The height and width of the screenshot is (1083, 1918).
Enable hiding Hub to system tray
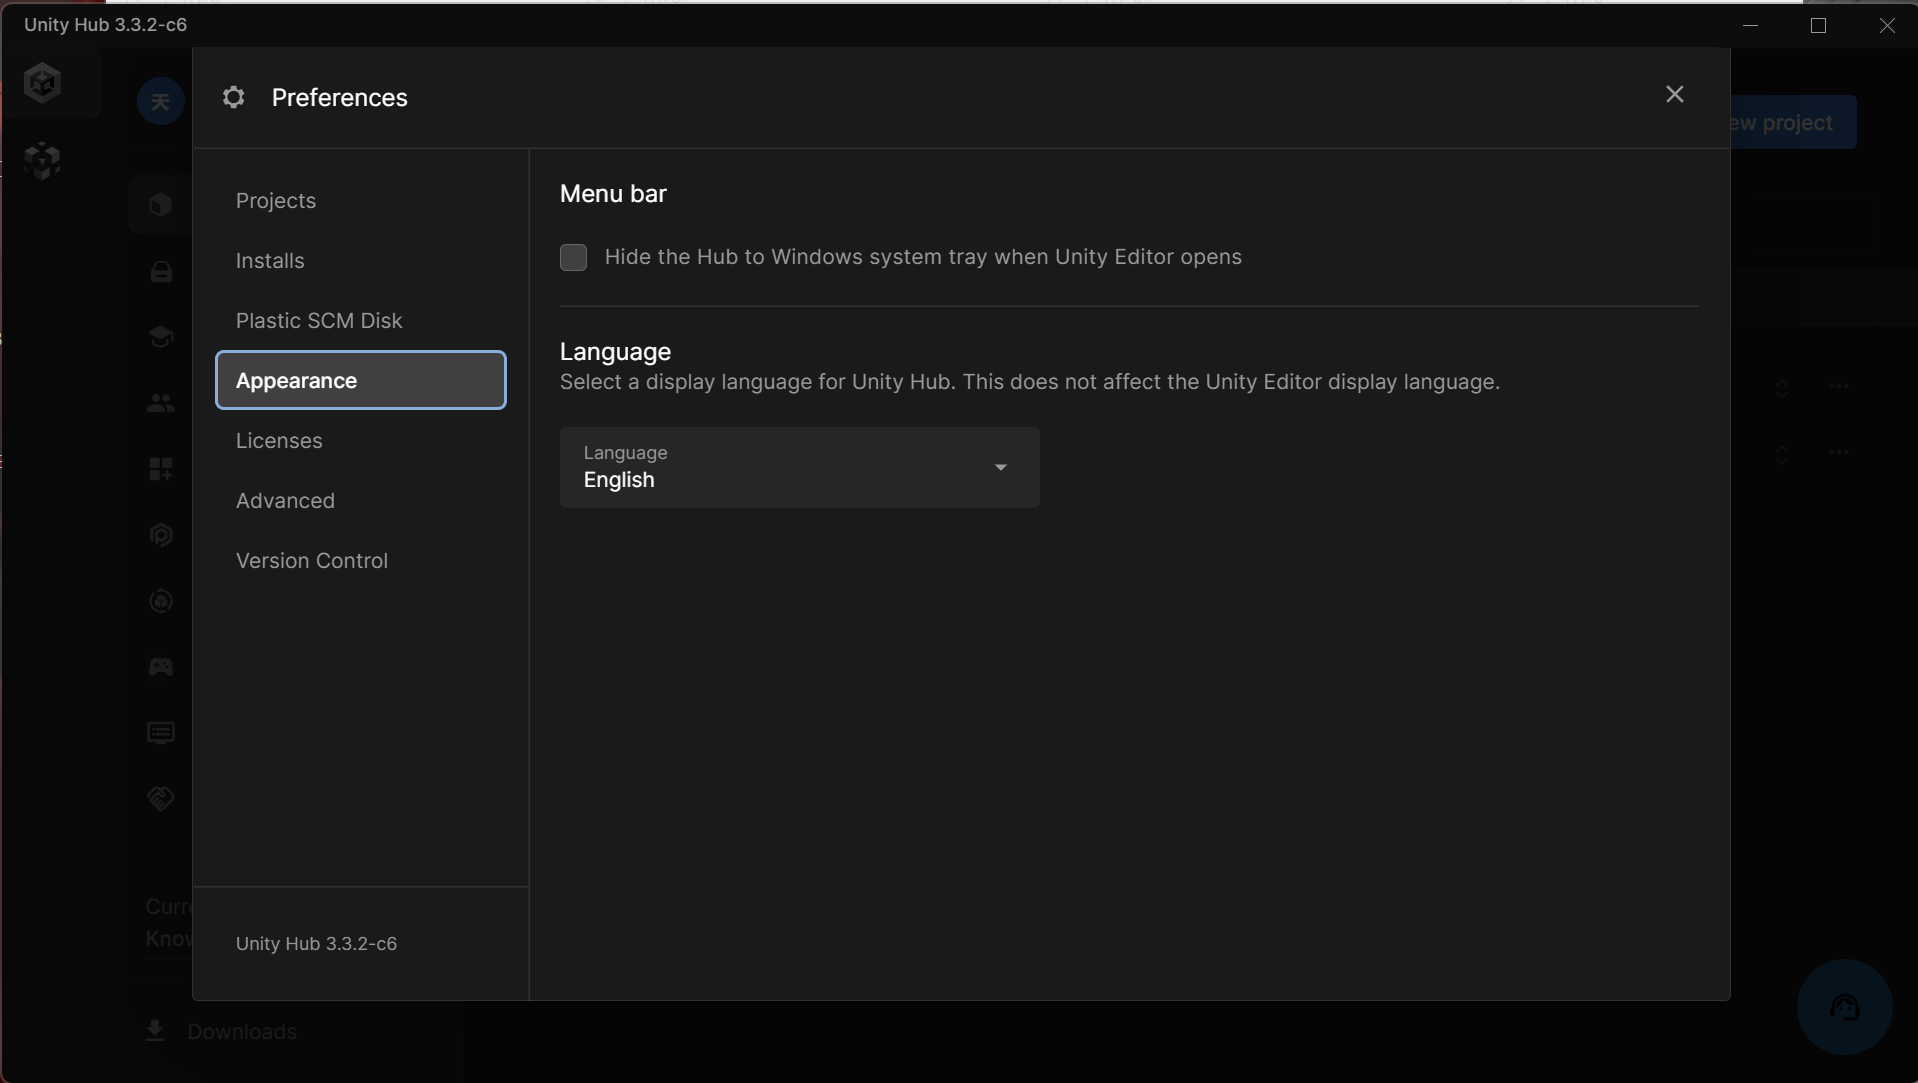tap(573, 258)
